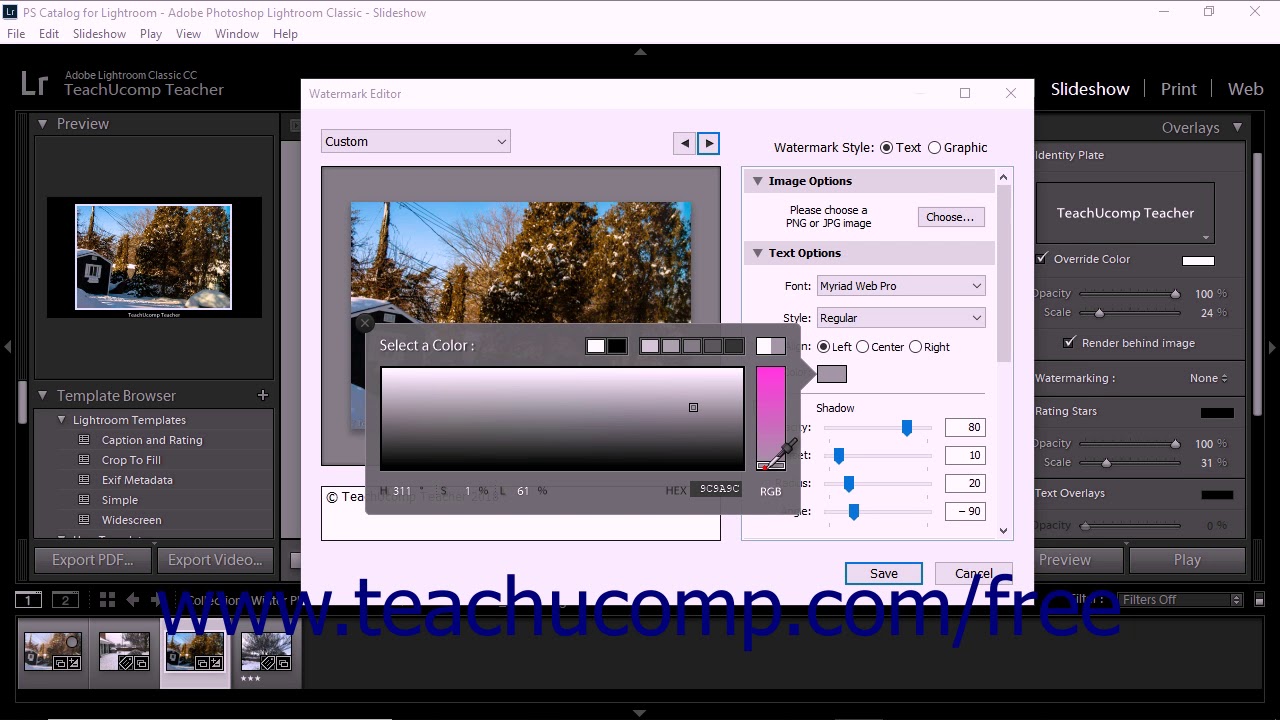Click the current/previous color comparison swatch
Image resolution: width=1280 pixels, height=720 pixels.
pos(770,346)
